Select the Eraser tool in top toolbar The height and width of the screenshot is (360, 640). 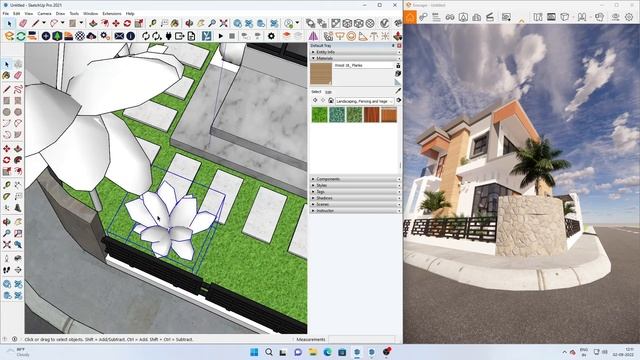[23, 23]
